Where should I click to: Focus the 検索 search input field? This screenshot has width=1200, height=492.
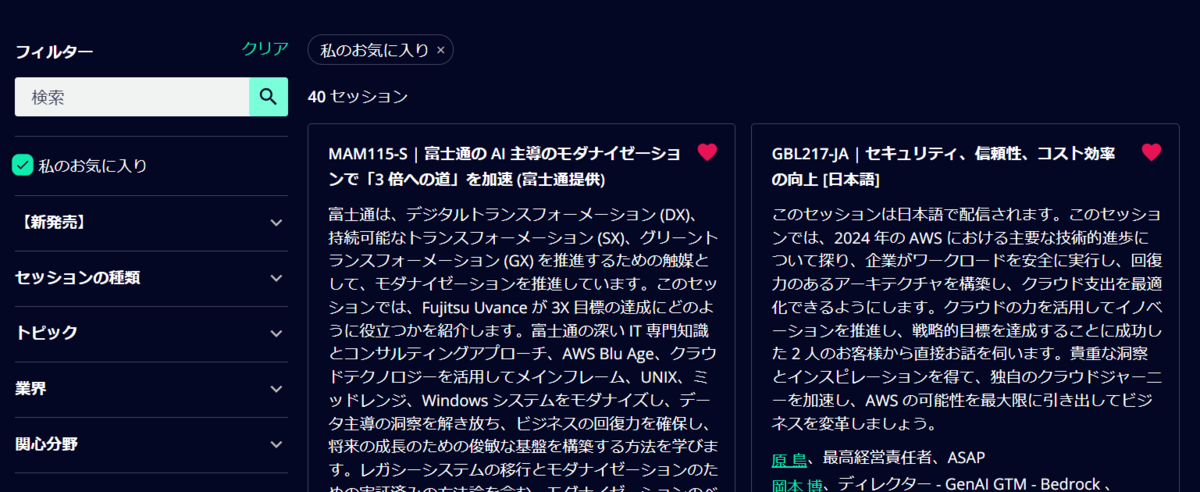tap(132, 97)
